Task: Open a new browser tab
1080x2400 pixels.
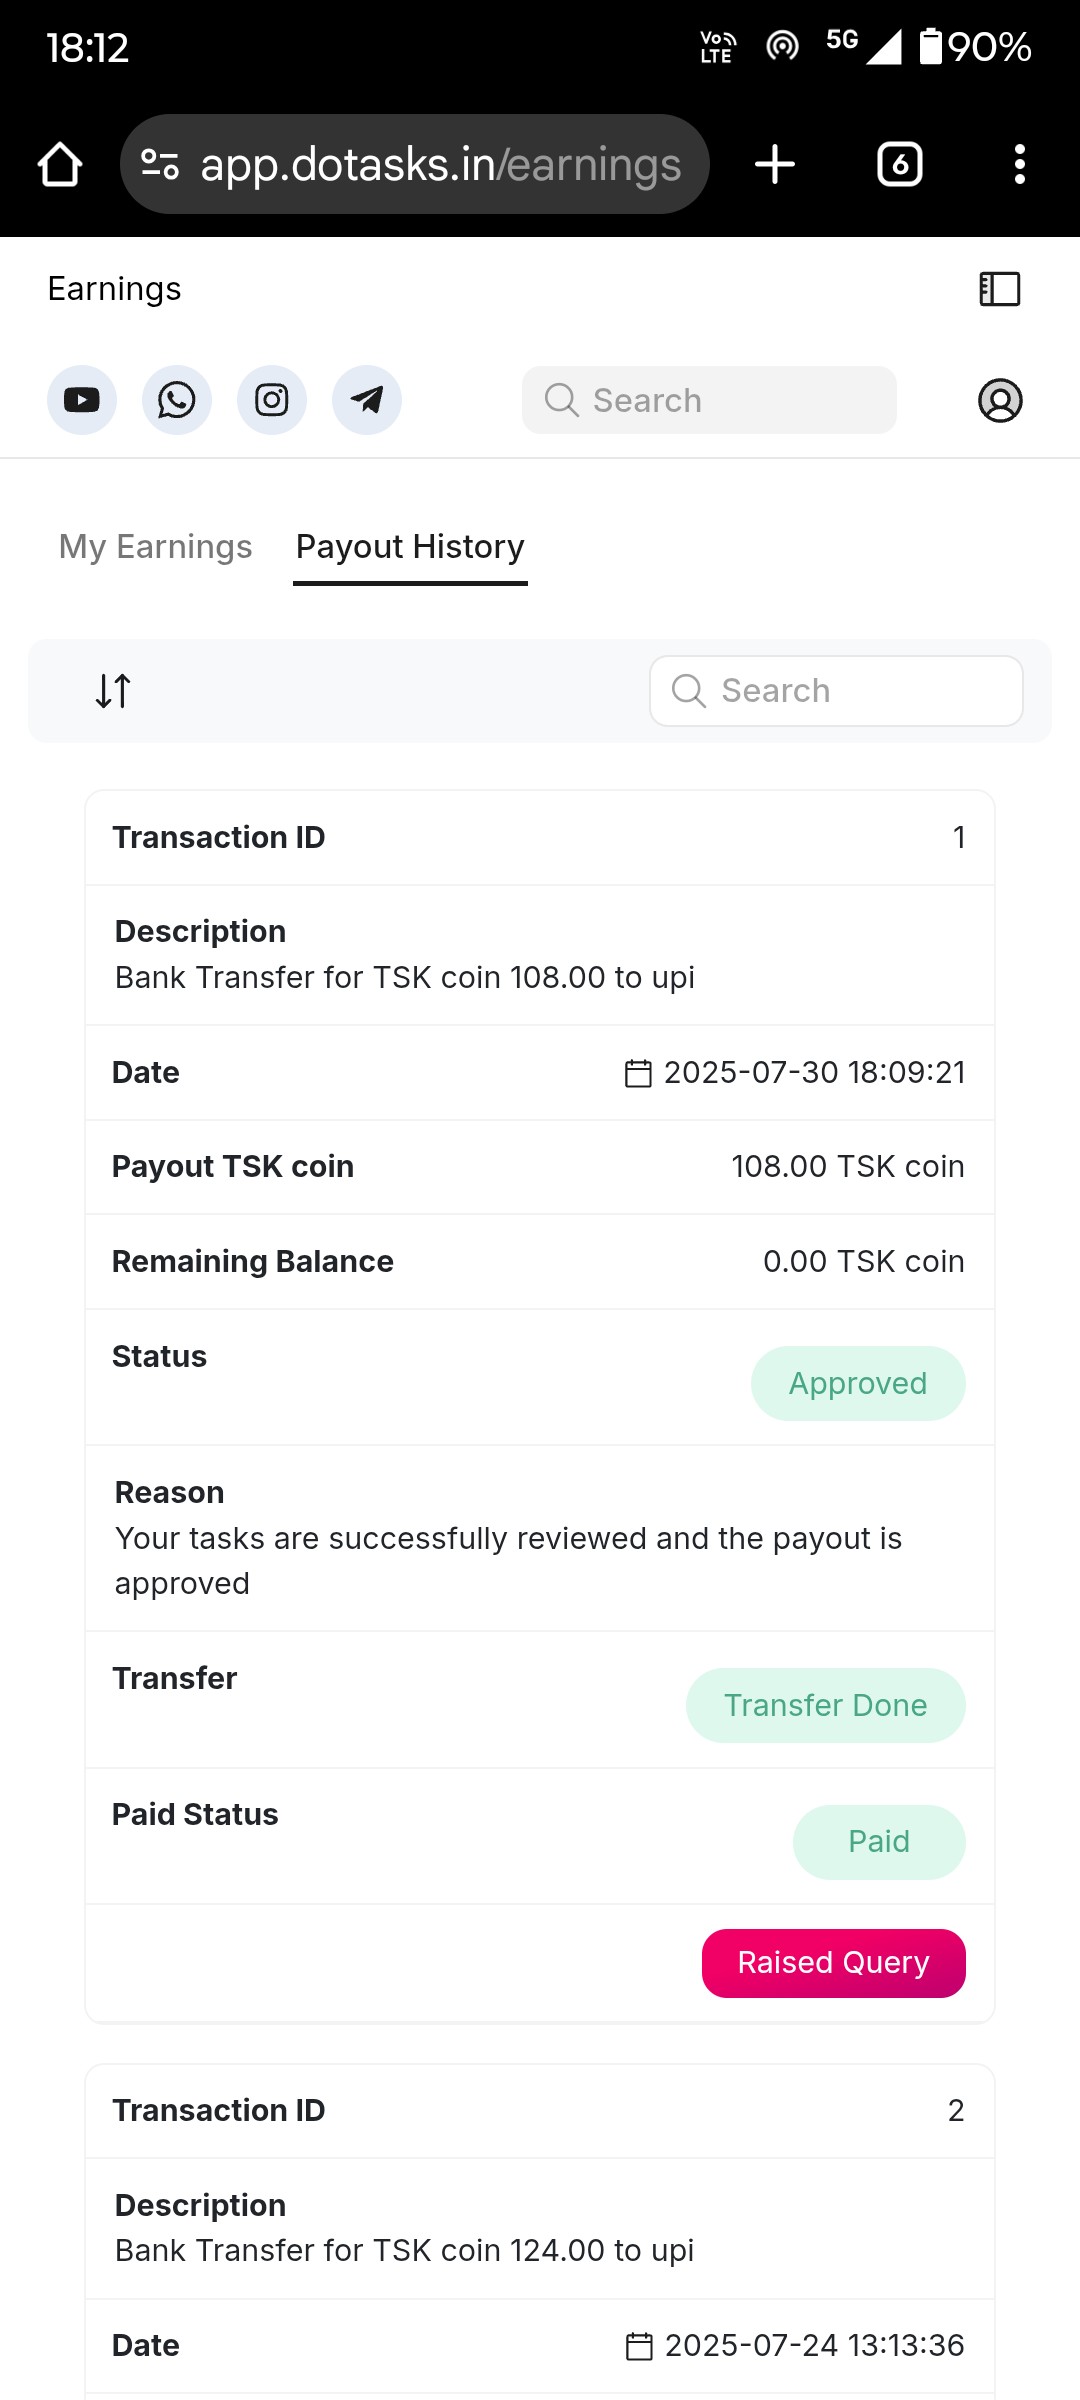Action: 775,164
